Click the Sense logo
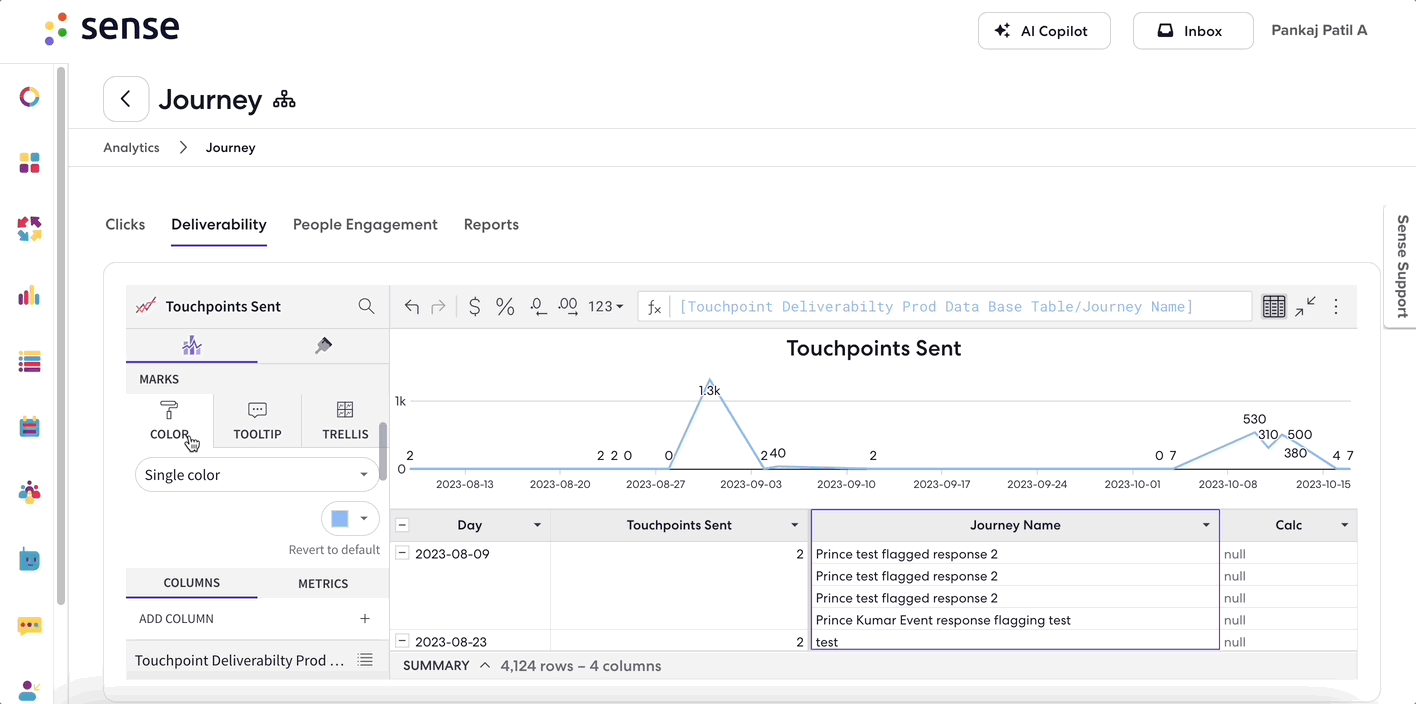The height and width of the screenshot is (704, 1416). point(111,28)
